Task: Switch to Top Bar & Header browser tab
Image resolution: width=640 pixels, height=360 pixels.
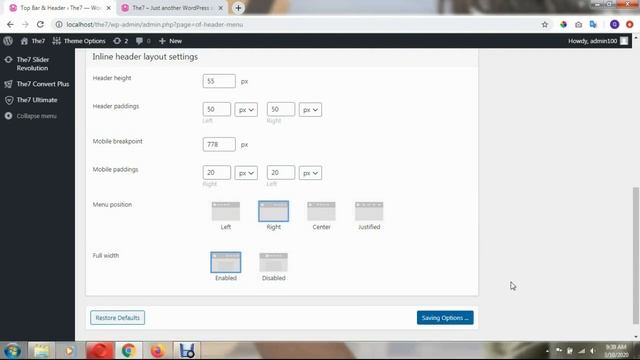Action: (x=60, y=8)
